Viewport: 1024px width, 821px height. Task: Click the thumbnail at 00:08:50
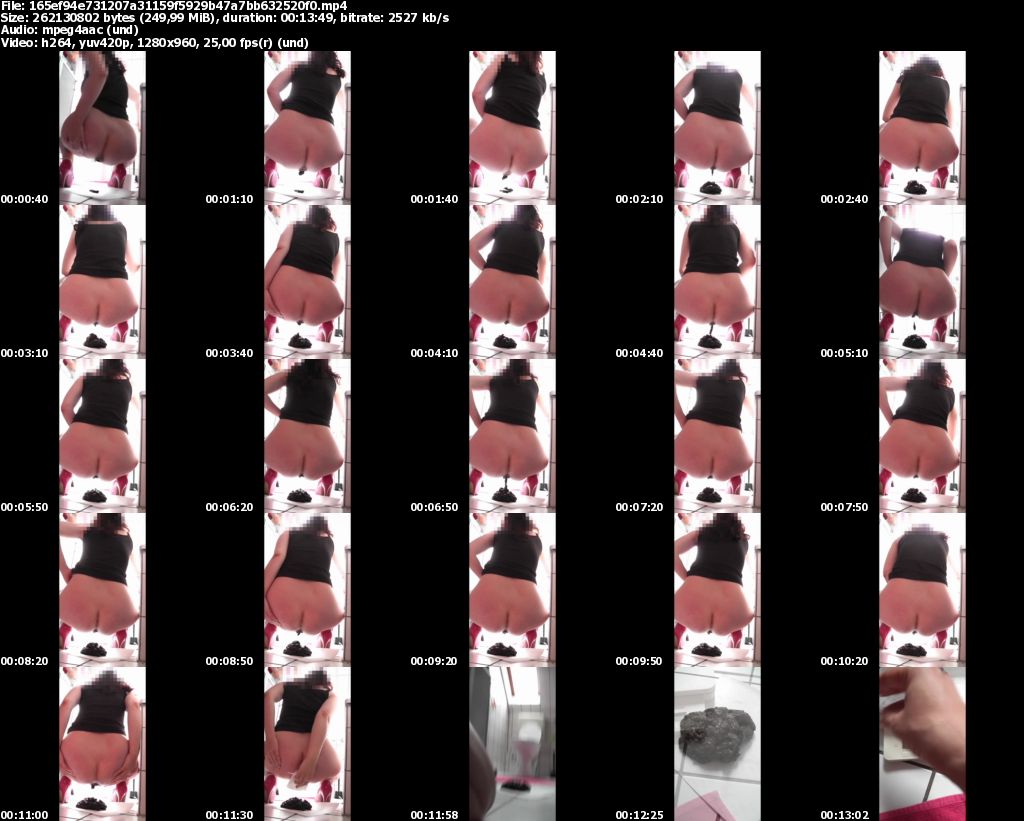pos(307,589)
